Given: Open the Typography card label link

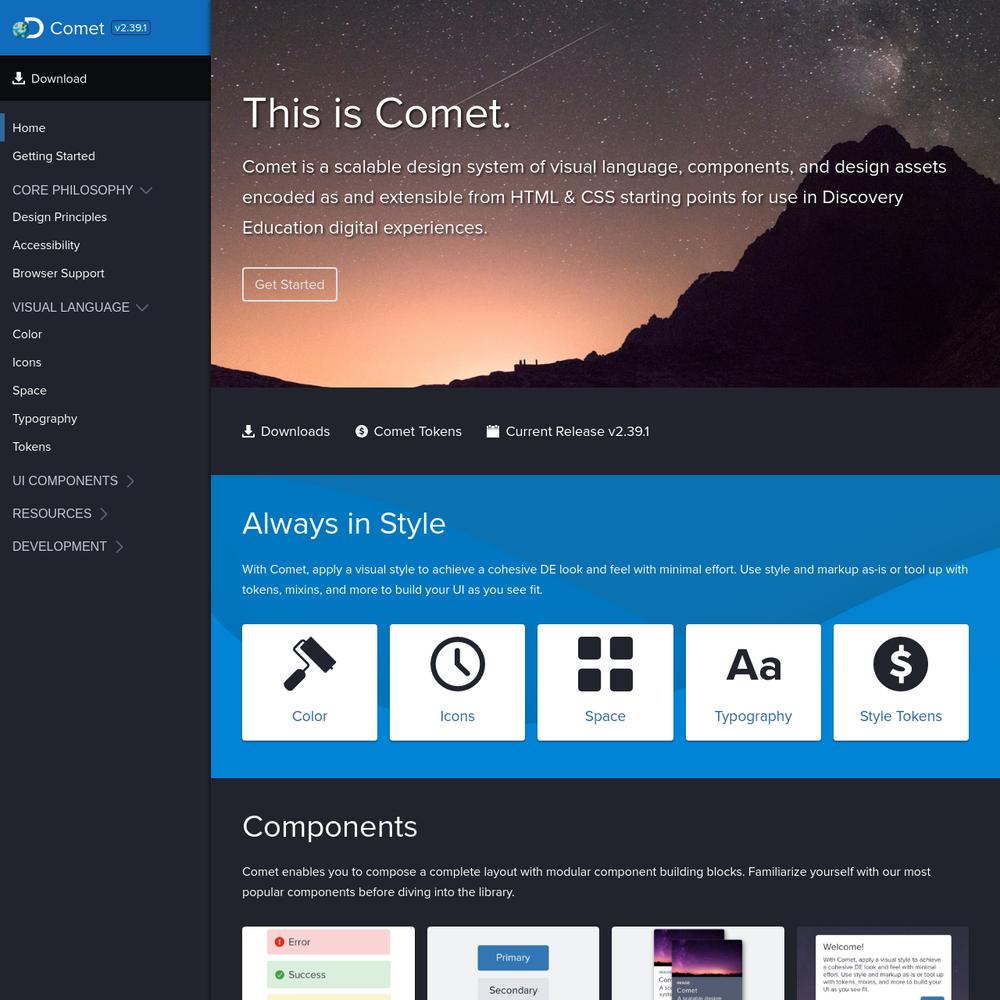Looking at the screenshot, I should click(753, 716).
